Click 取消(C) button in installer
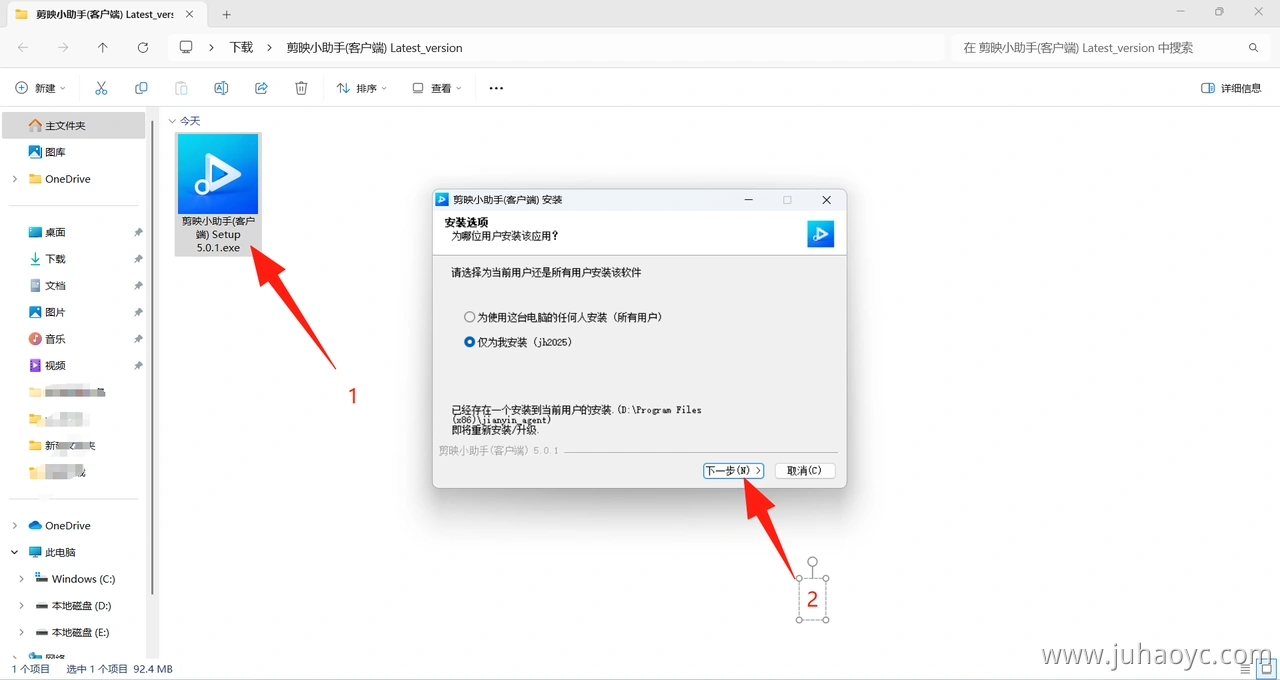The height and width of the screenshot is (680, 1280). coord(804,470)
